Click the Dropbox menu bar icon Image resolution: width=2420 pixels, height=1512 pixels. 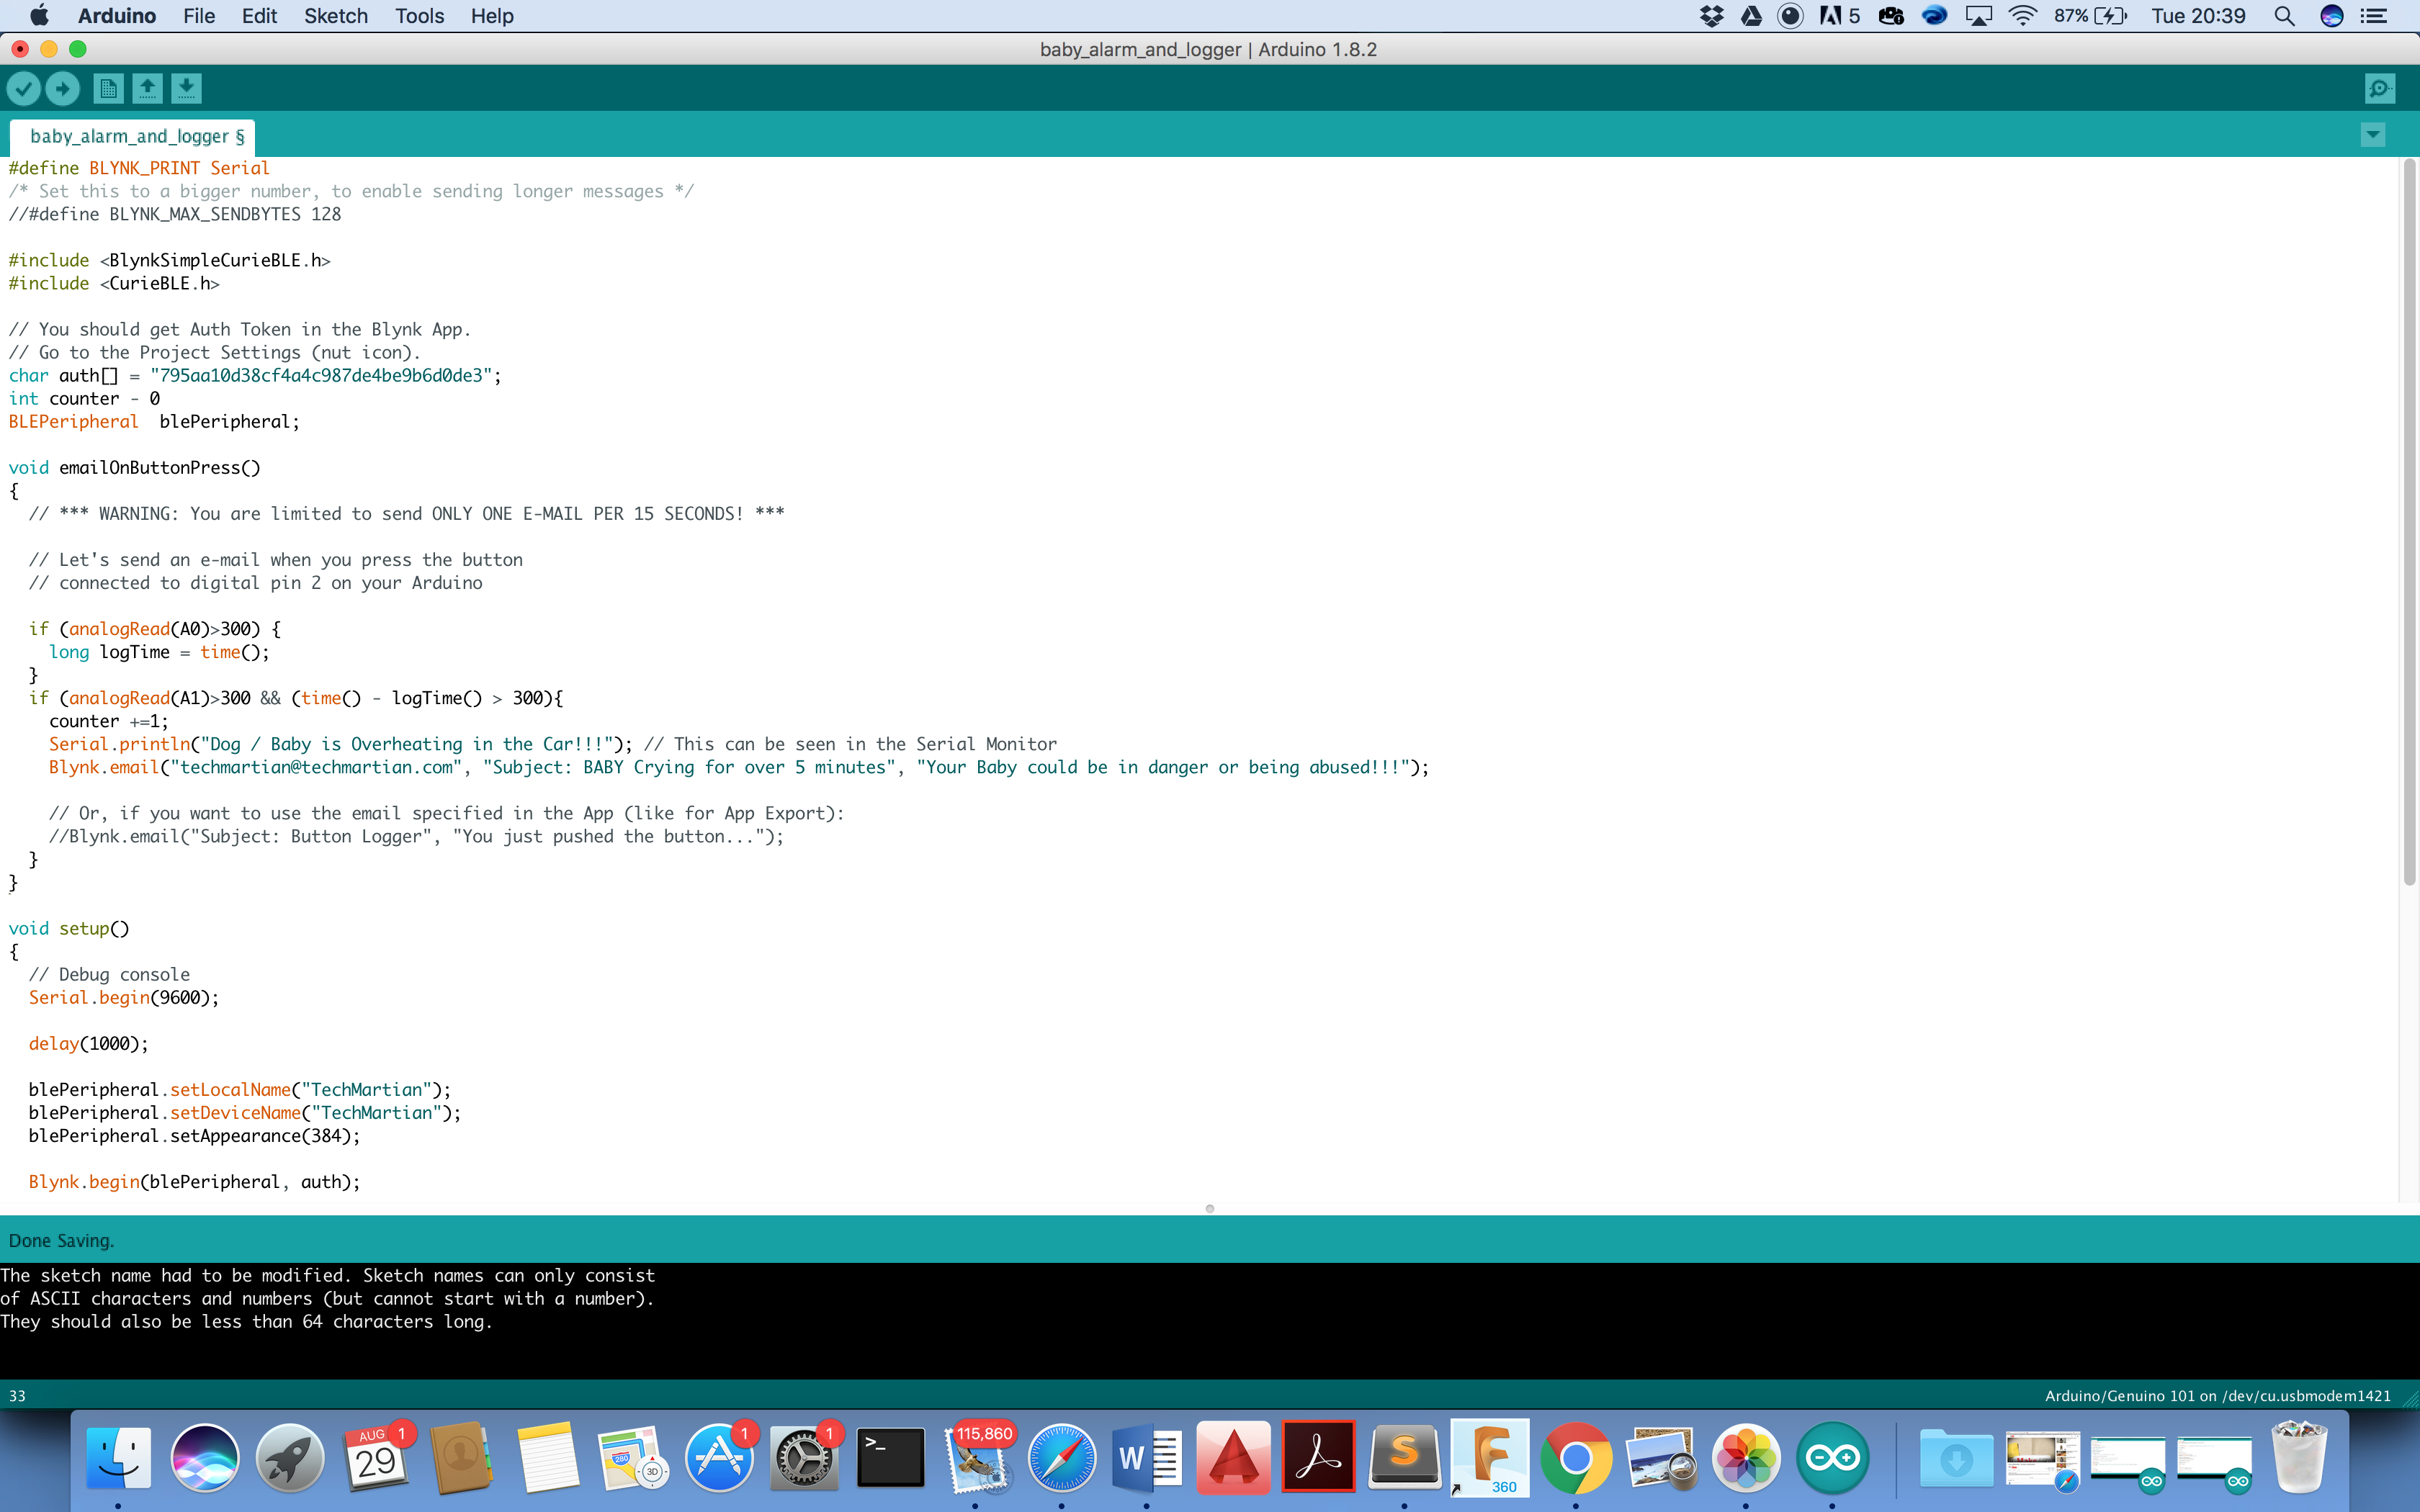pos(1712,16)
